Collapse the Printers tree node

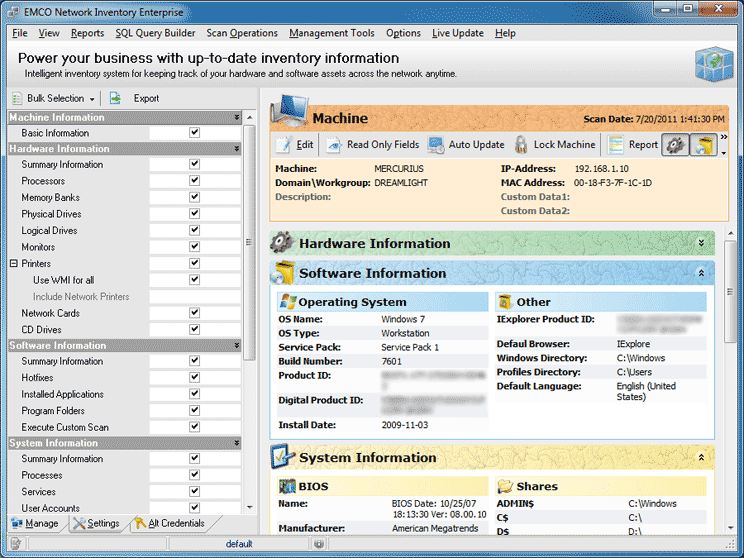14,264
